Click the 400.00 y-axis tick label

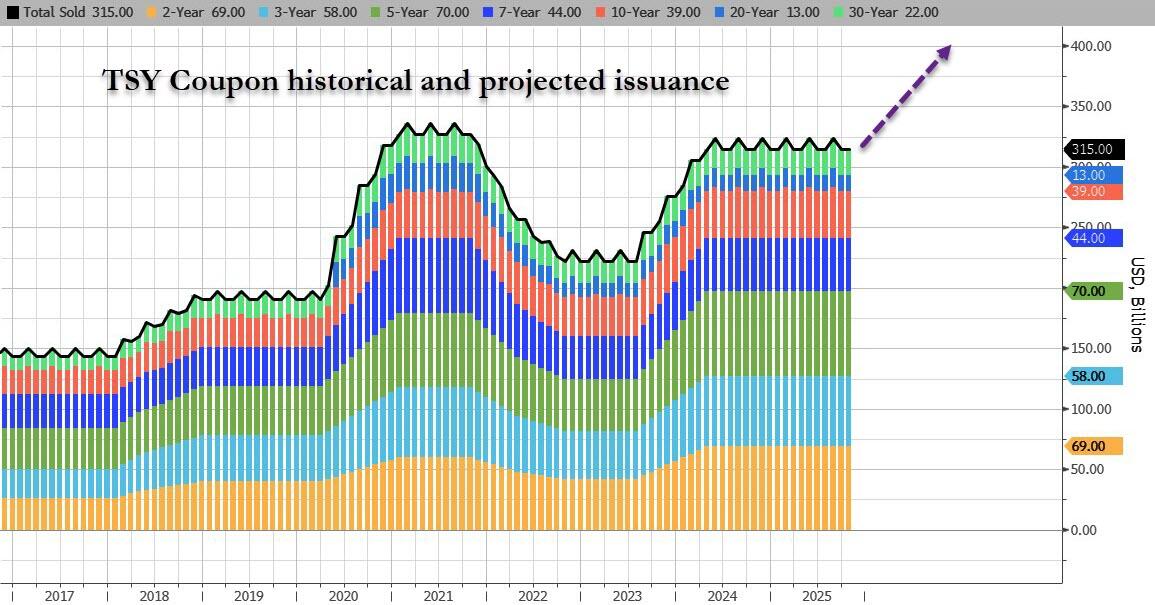[1090, 46]
